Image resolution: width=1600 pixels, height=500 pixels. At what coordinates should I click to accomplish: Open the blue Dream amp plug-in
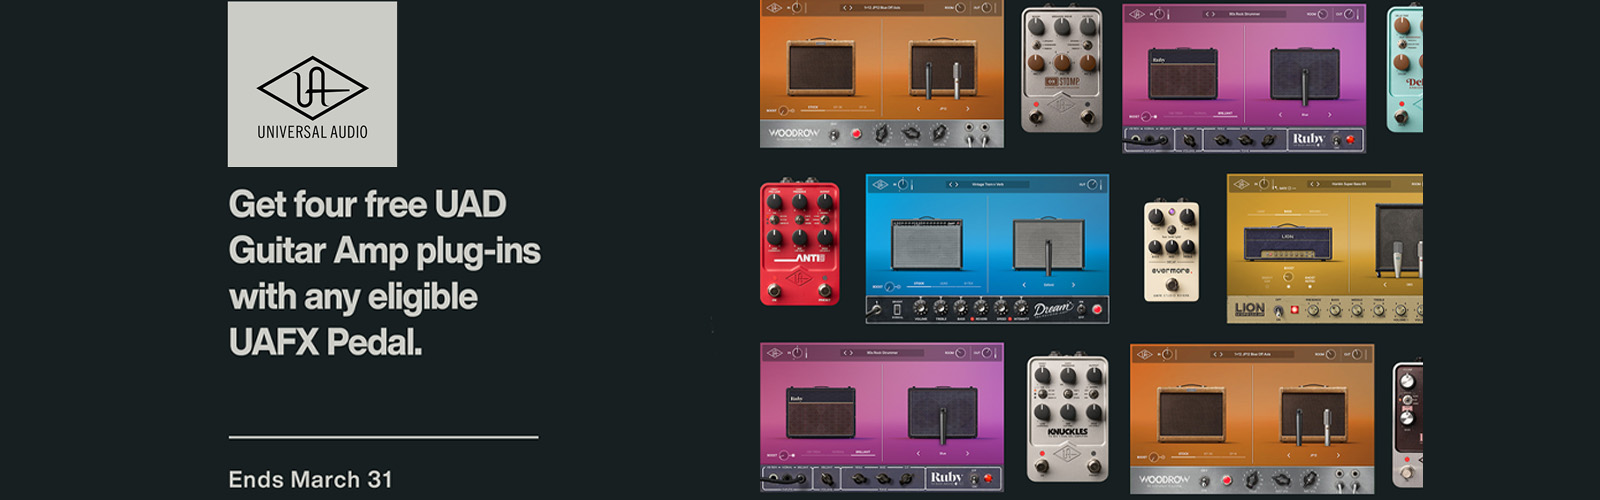[988, 249]
